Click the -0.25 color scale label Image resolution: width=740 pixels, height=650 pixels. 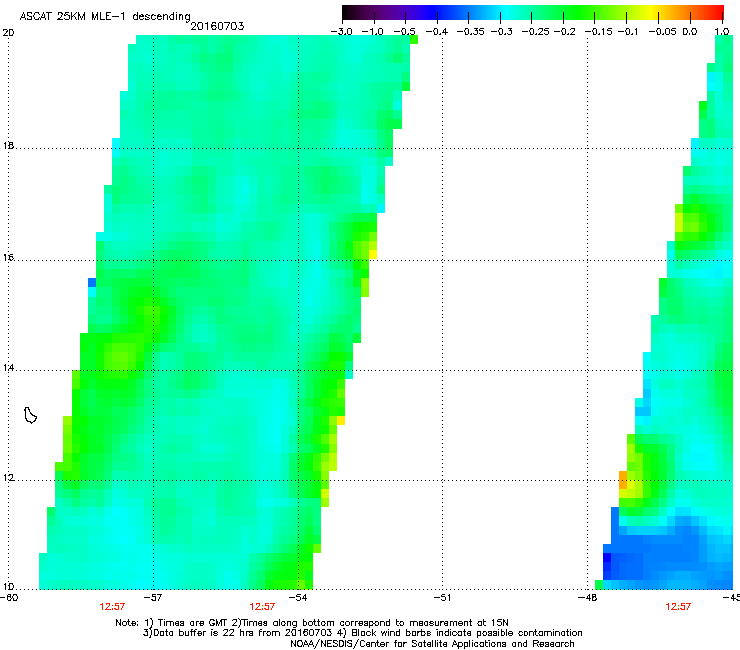point(535,32)
